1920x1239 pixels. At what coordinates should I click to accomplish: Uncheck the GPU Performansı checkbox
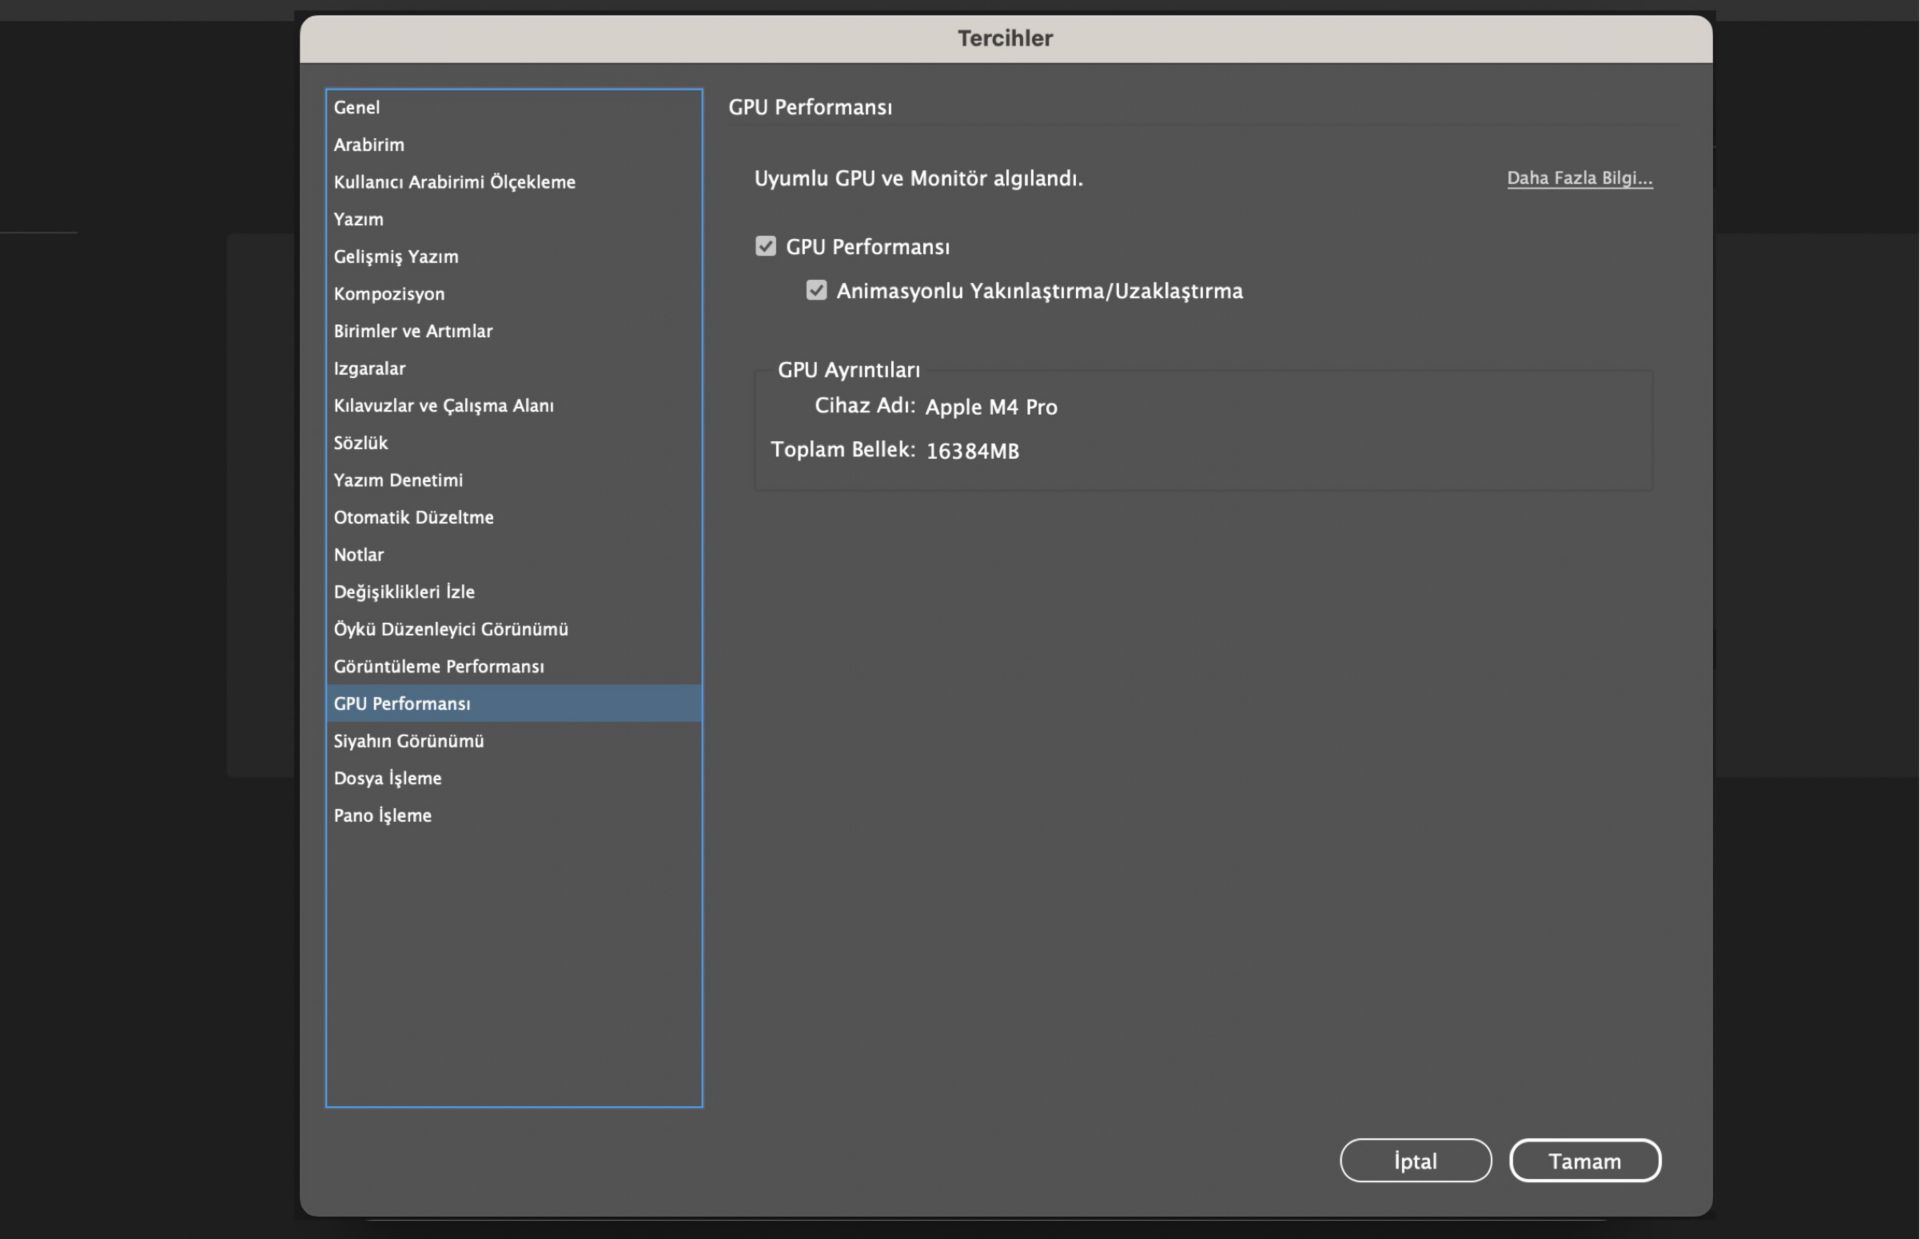[765, 246]
